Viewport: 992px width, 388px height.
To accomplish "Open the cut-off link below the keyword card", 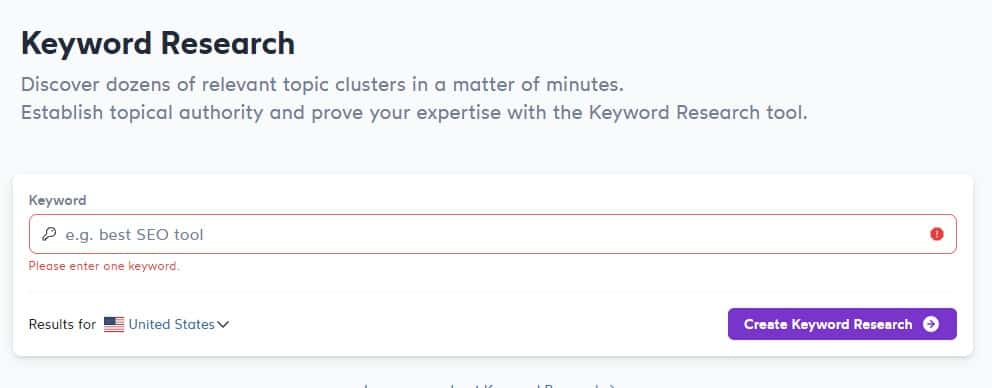I will pos(490,385).
